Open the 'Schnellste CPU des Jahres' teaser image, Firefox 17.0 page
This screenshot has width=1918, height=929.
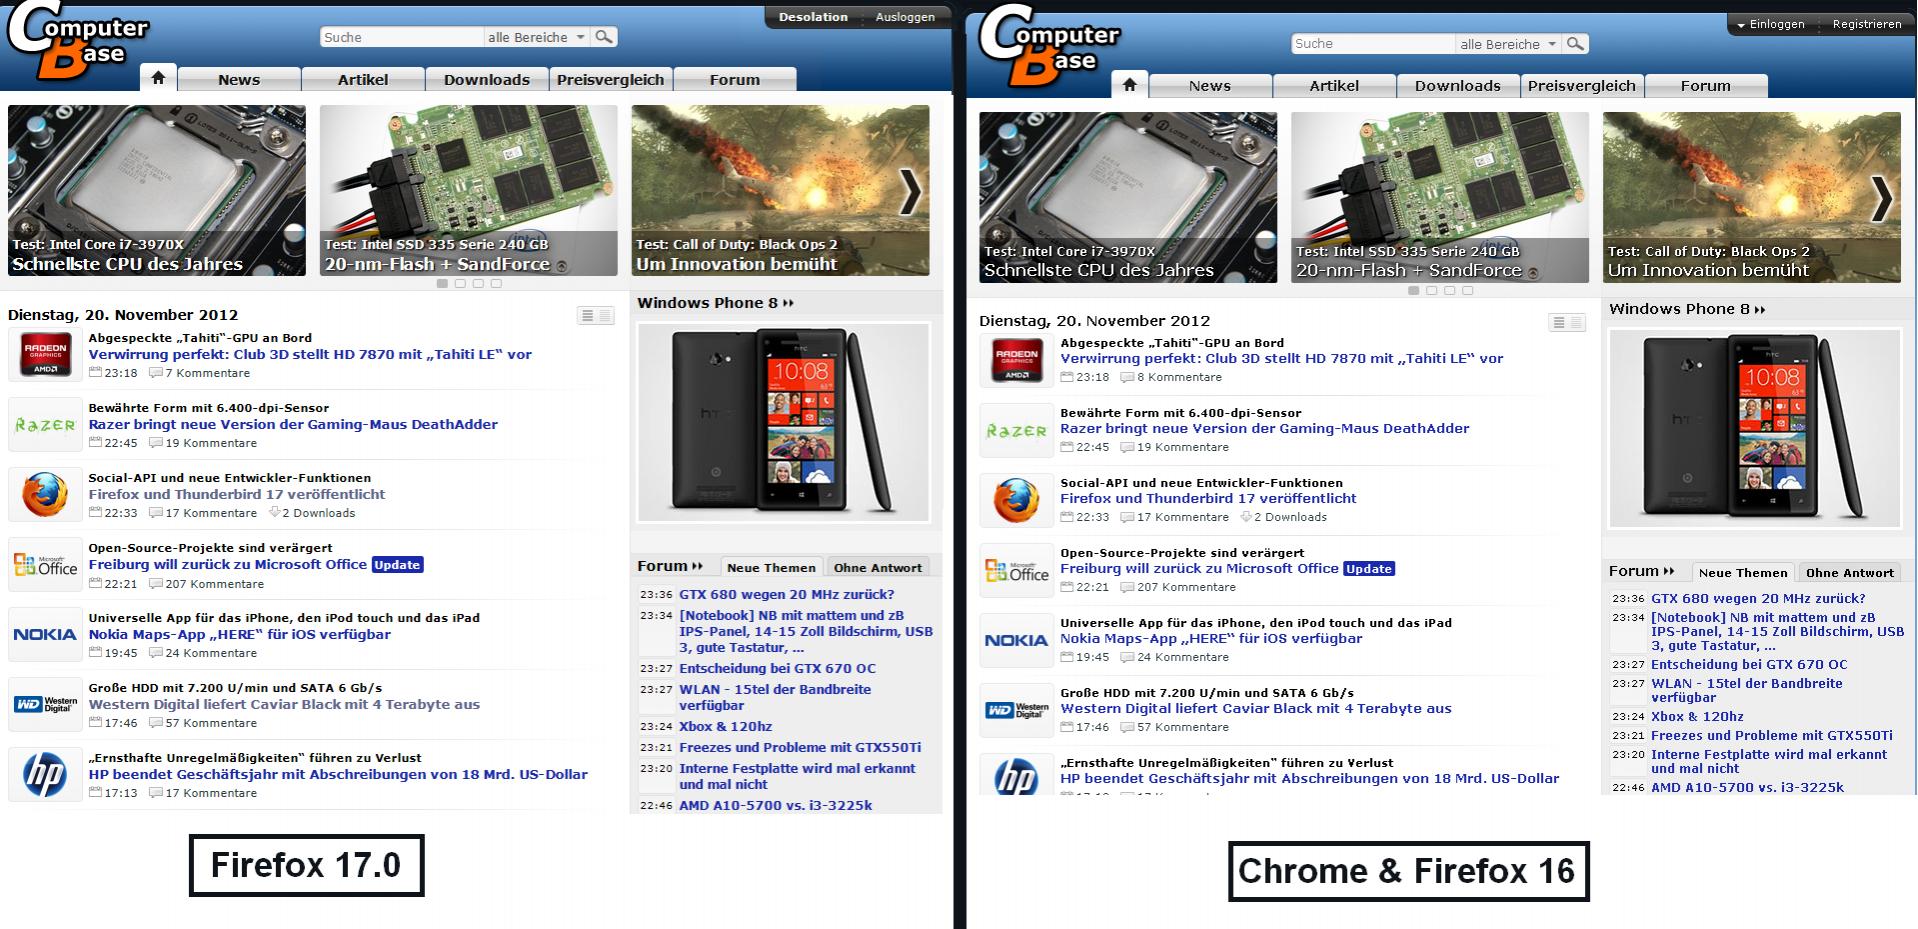[x=157, y=190]
